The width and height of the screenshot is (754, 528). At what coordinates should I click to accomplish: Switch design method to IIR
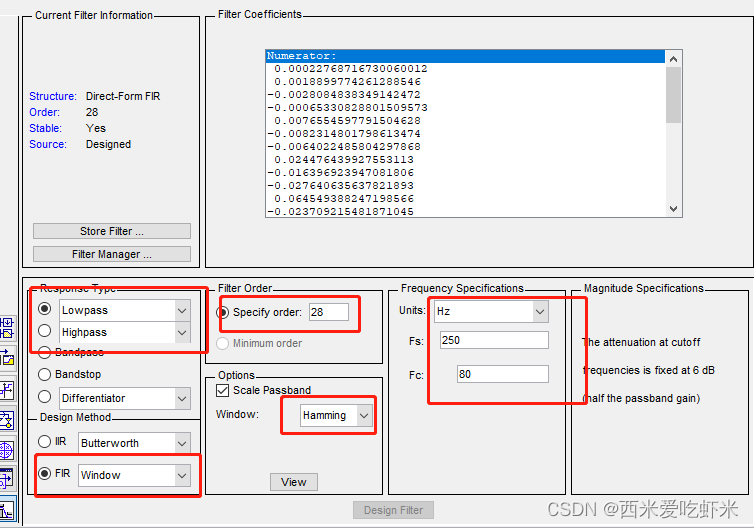pyautogui.click(x=44, y=441)
